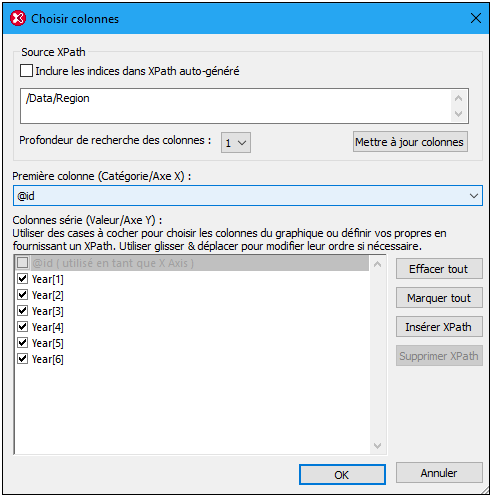The image size is (492, 497).
Task: Click the XPath field scroll up arrow
Action: pos(459,98)
